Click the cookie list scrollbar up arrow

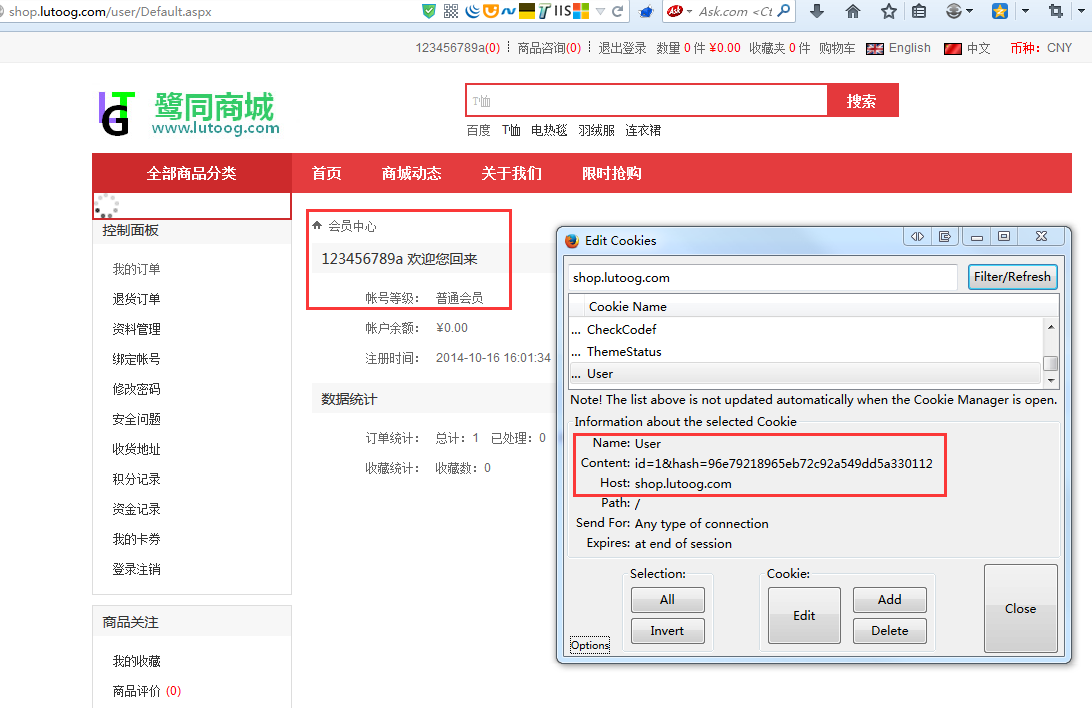point(1051,327)
